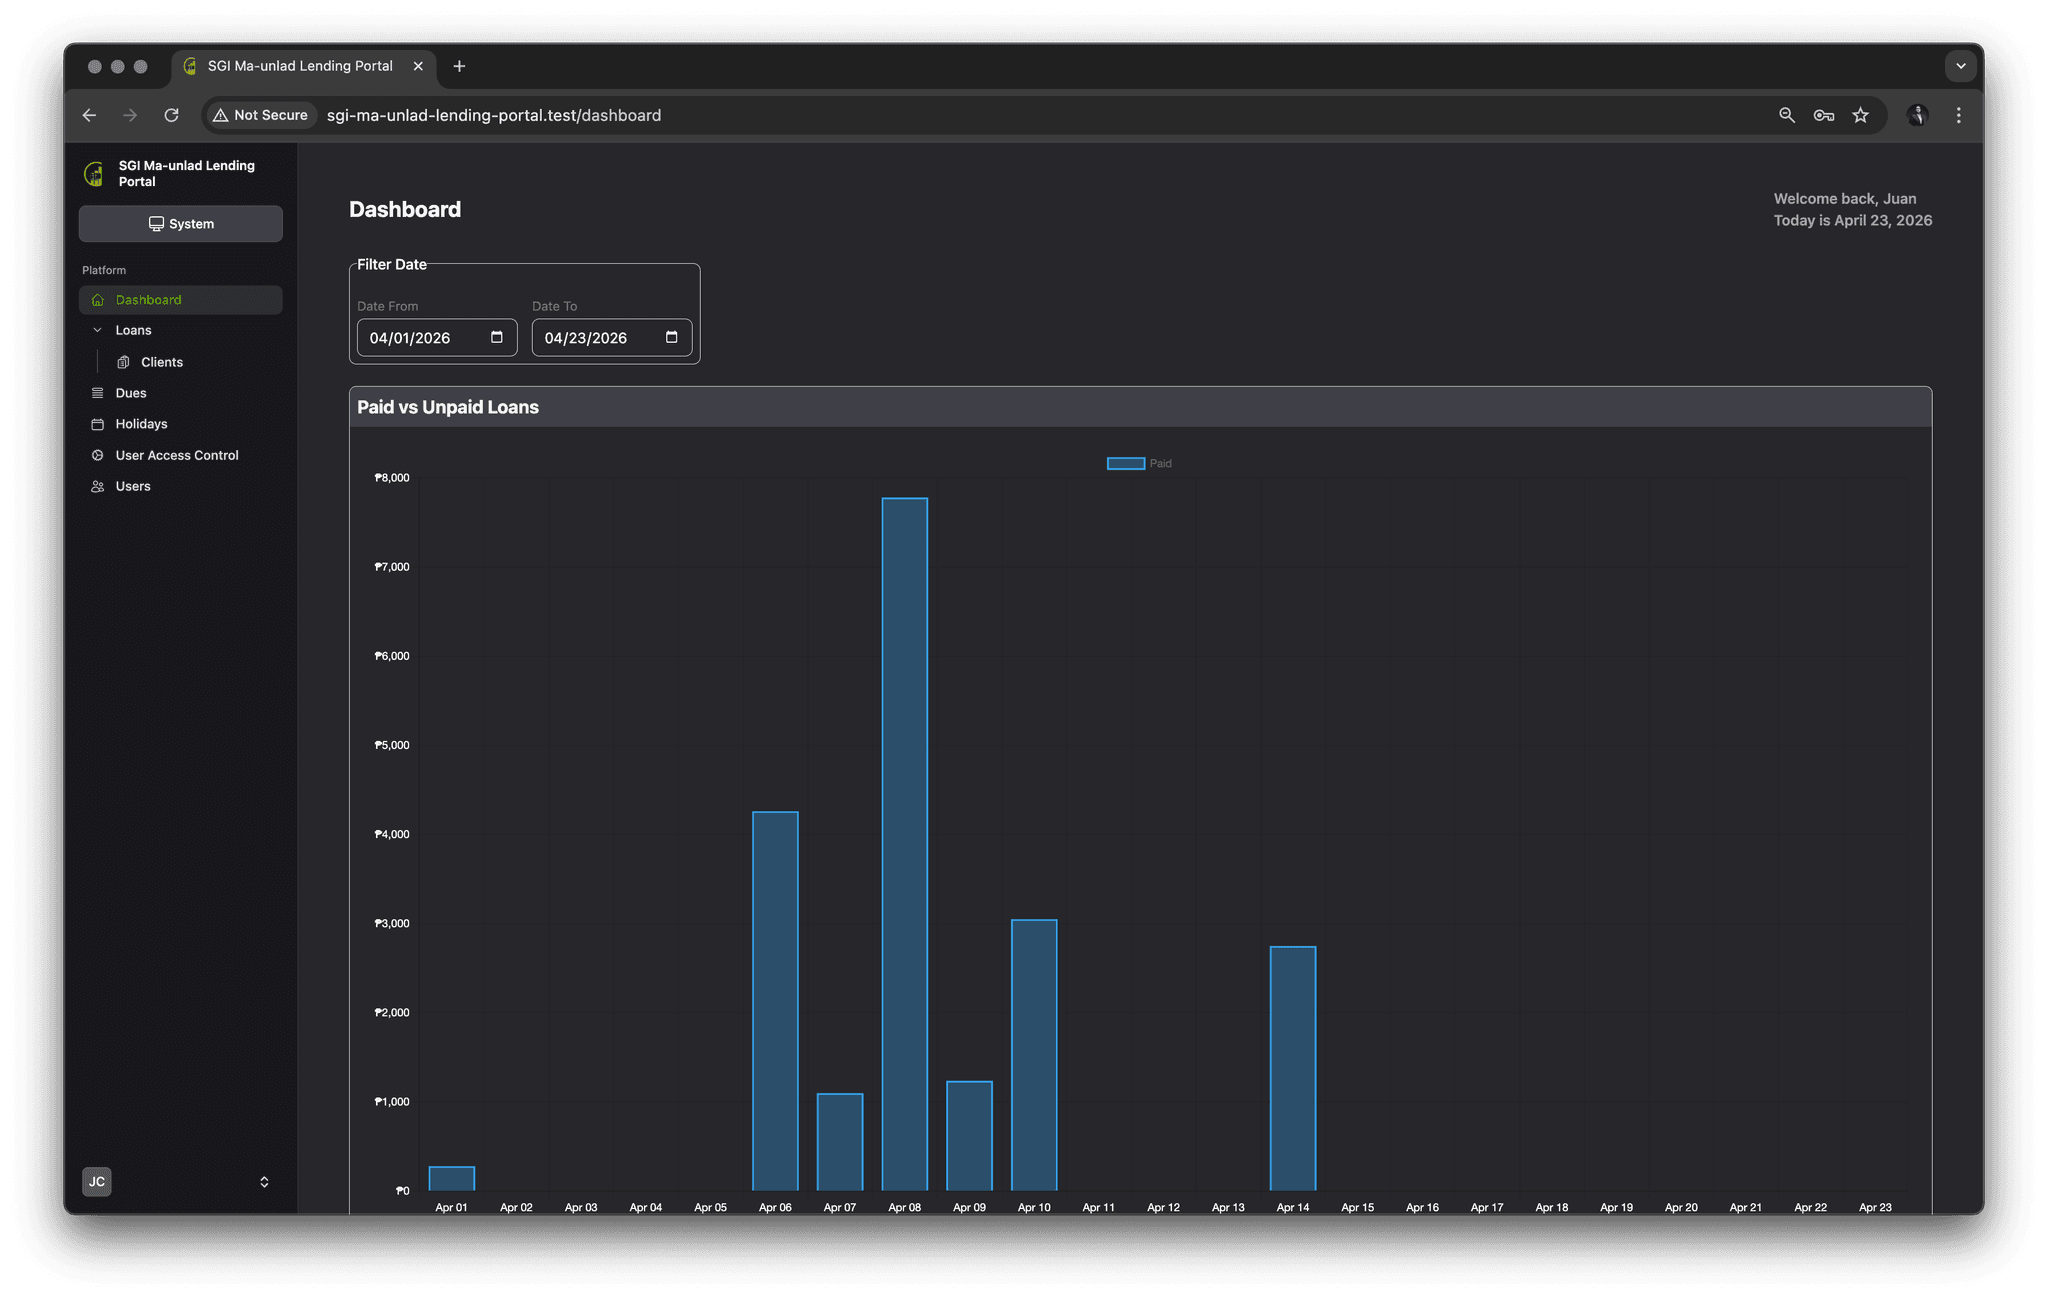Click the URL address bar text
This screenshot has width=2048, height=1299.
point(494,115)
